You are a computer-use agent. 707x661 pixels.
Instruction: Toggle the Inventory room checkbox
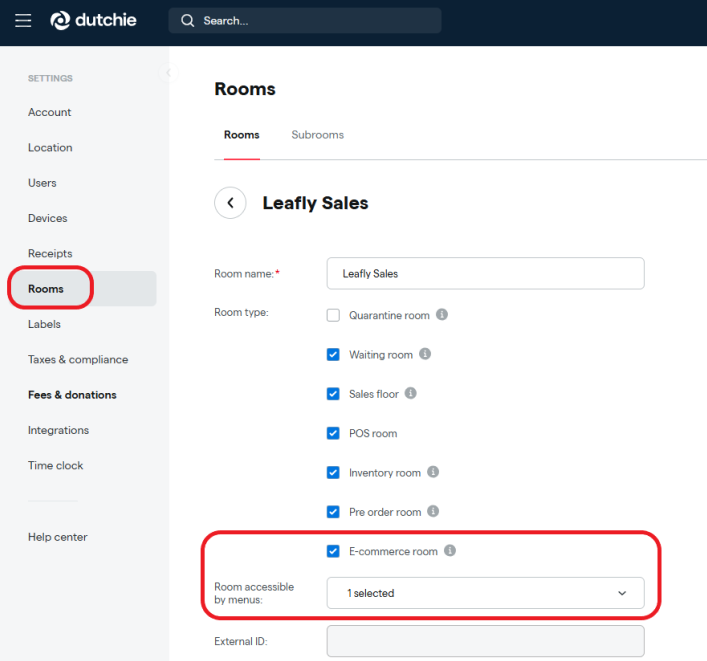coord(333,473)
